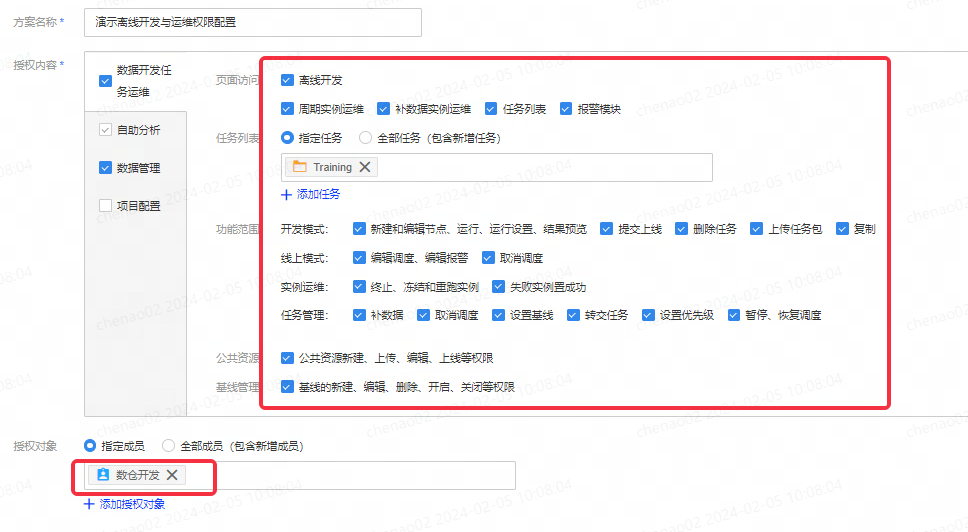Click the folder icon in Training tag
968x532 pixels.
click(299, 167)
